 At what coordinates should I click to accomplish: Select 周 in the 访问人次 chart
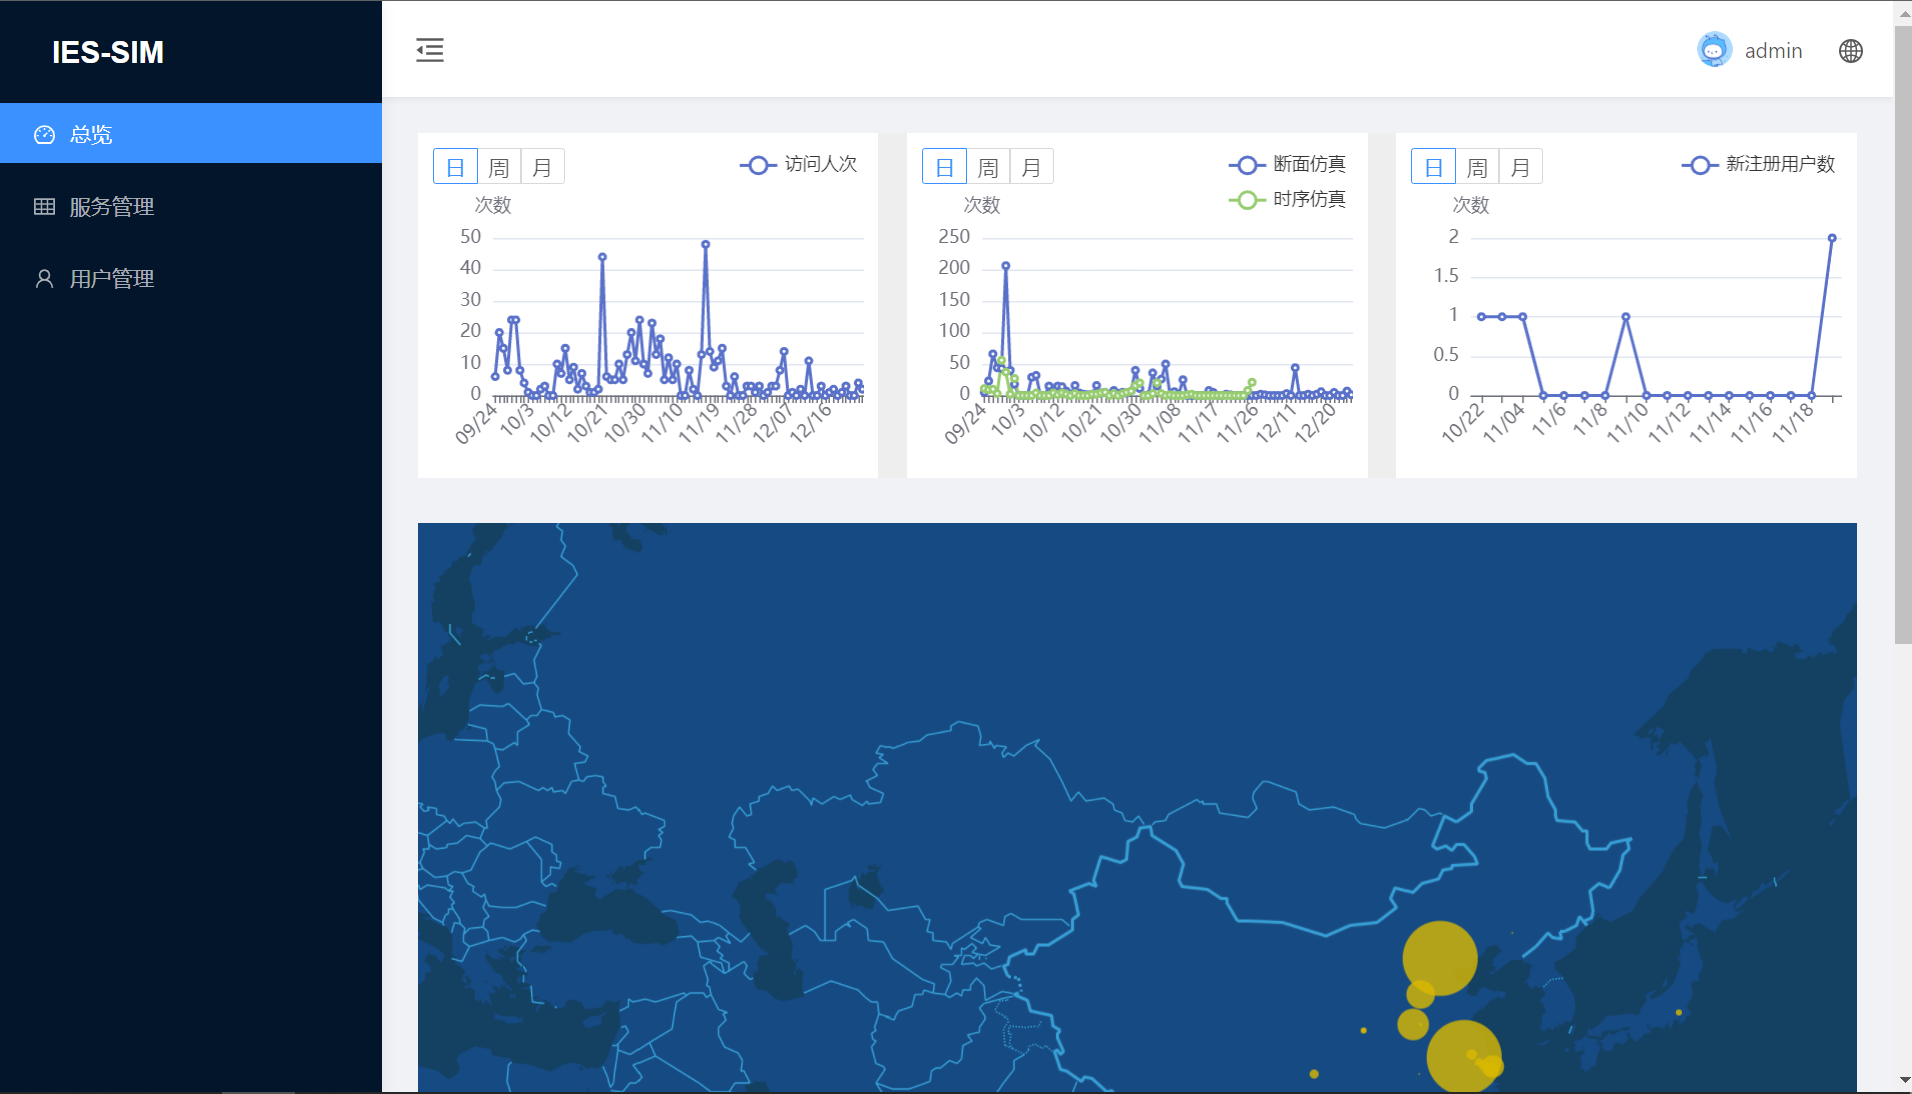(x=499, y=167)
